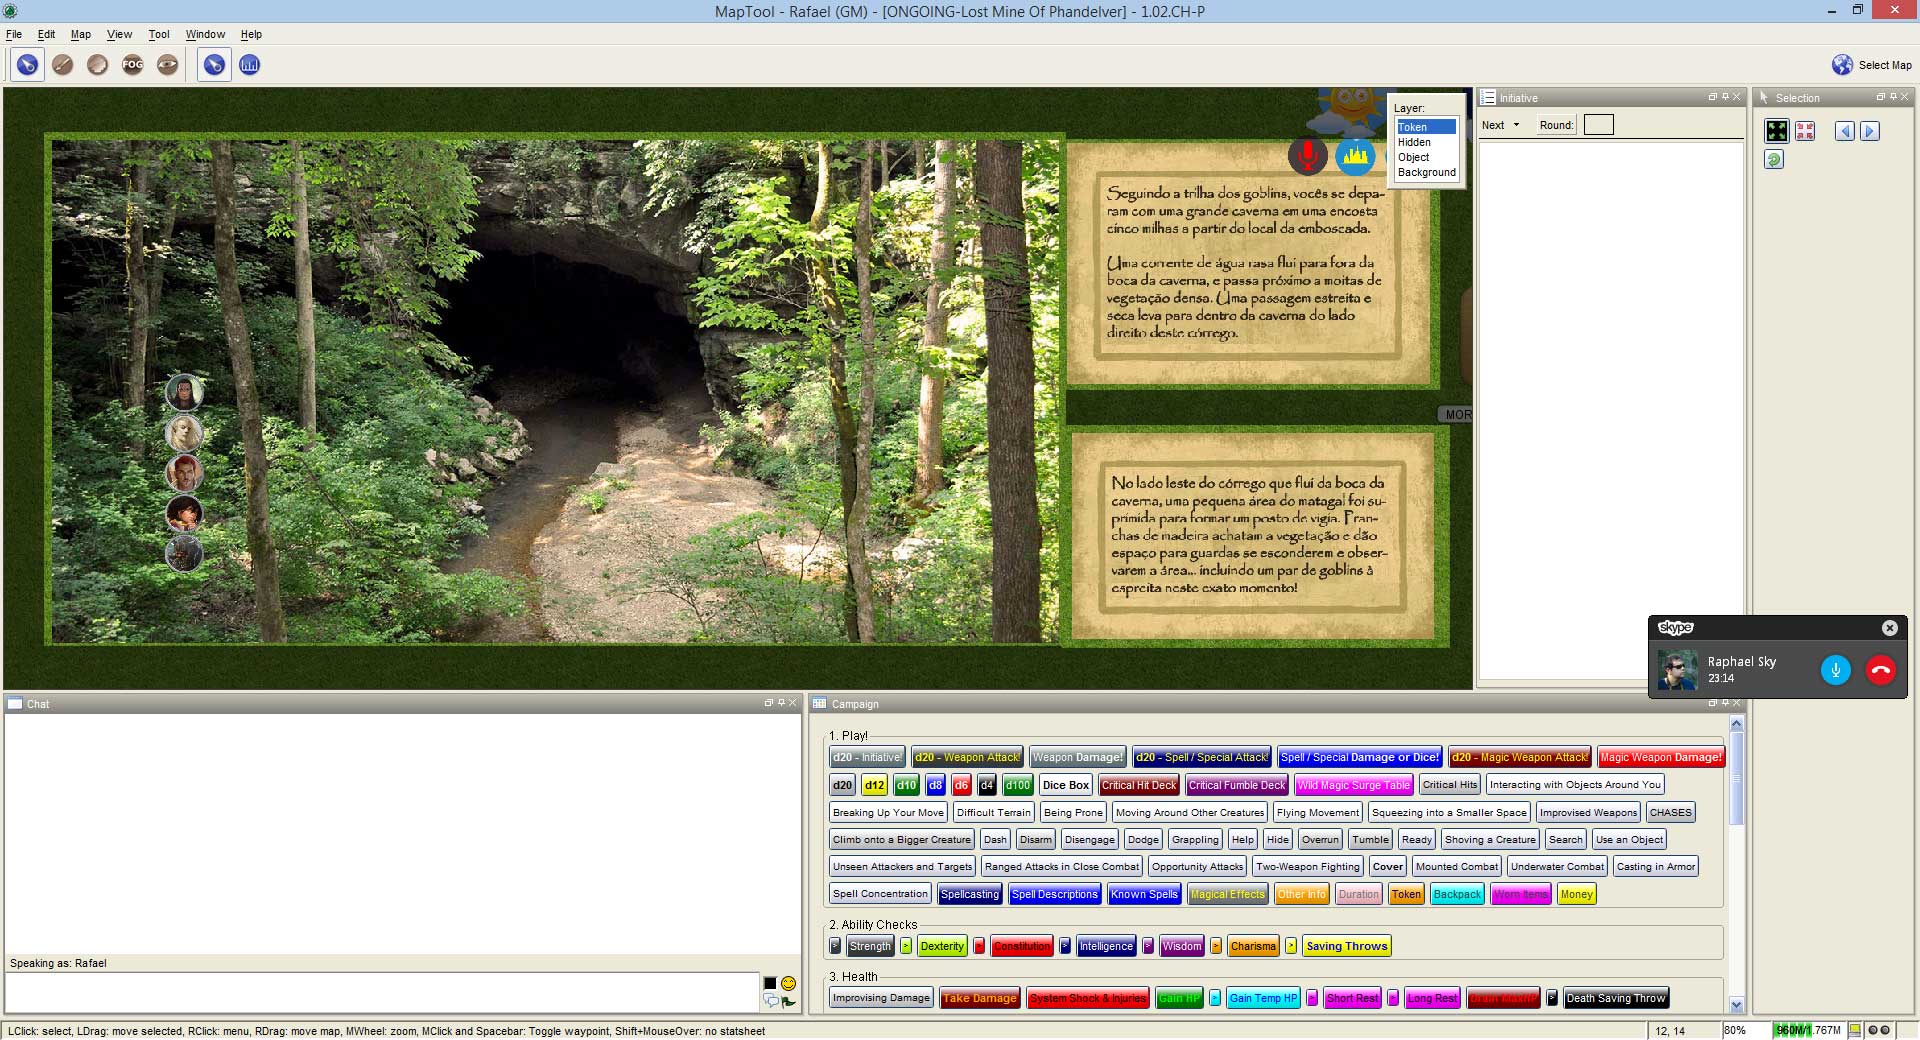Open the File menu
This screenshot has width=1920, height=1040.
(14, 34)
